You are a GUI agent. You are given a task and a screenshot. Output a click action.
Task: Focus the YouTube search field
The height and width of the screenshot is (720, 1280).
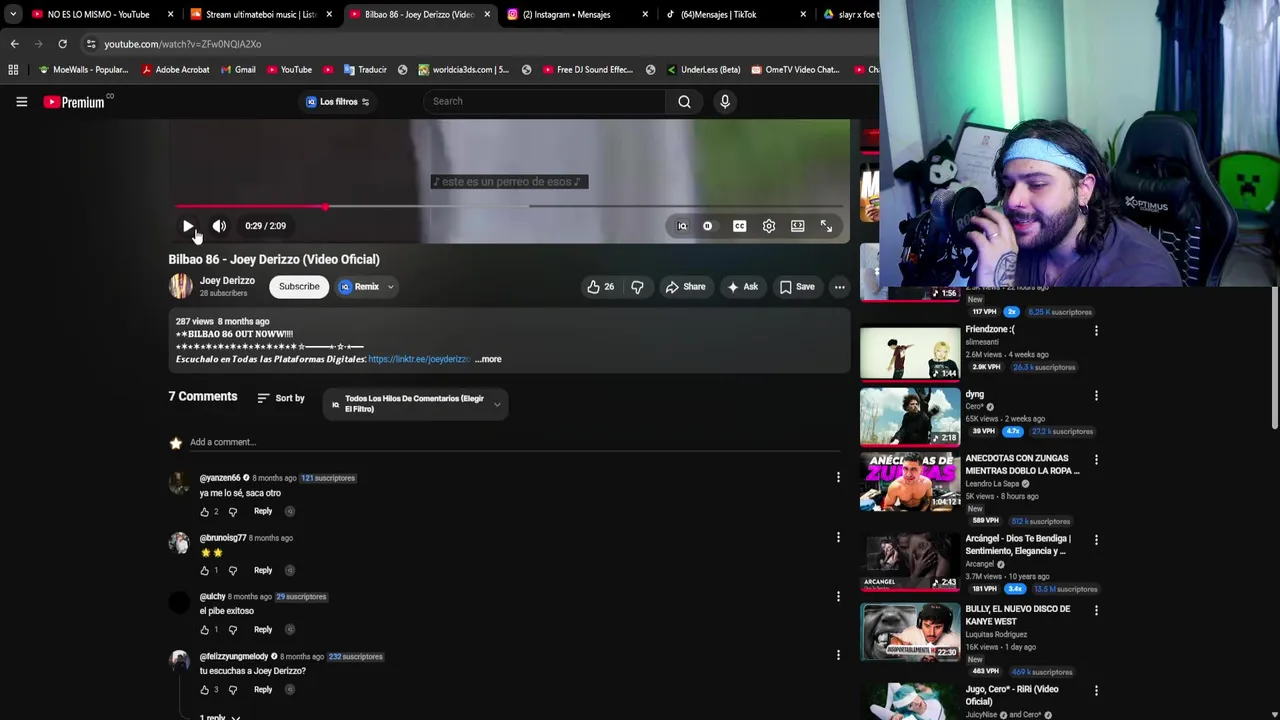coord(545,101)
